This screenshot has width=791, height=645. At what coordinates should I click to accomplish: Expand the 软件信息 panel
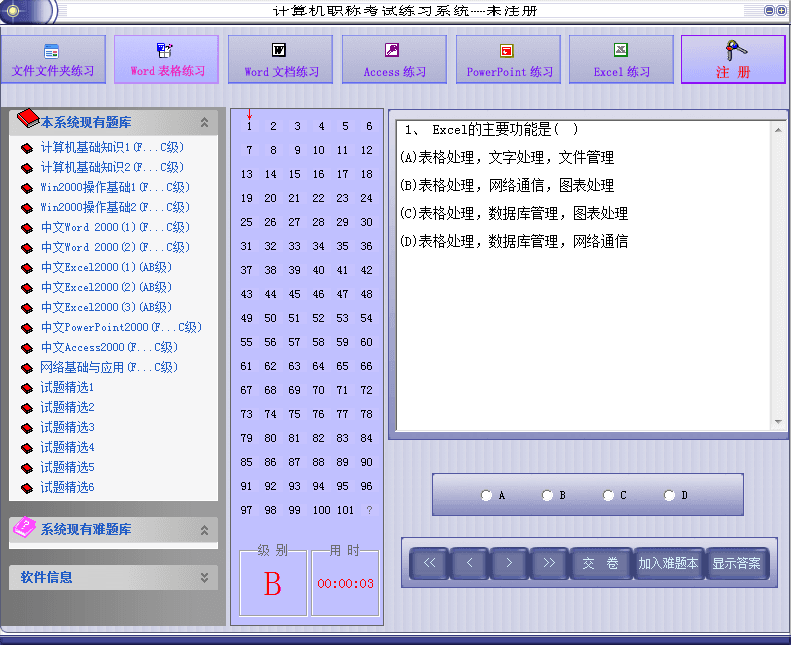tap(204, 578)
